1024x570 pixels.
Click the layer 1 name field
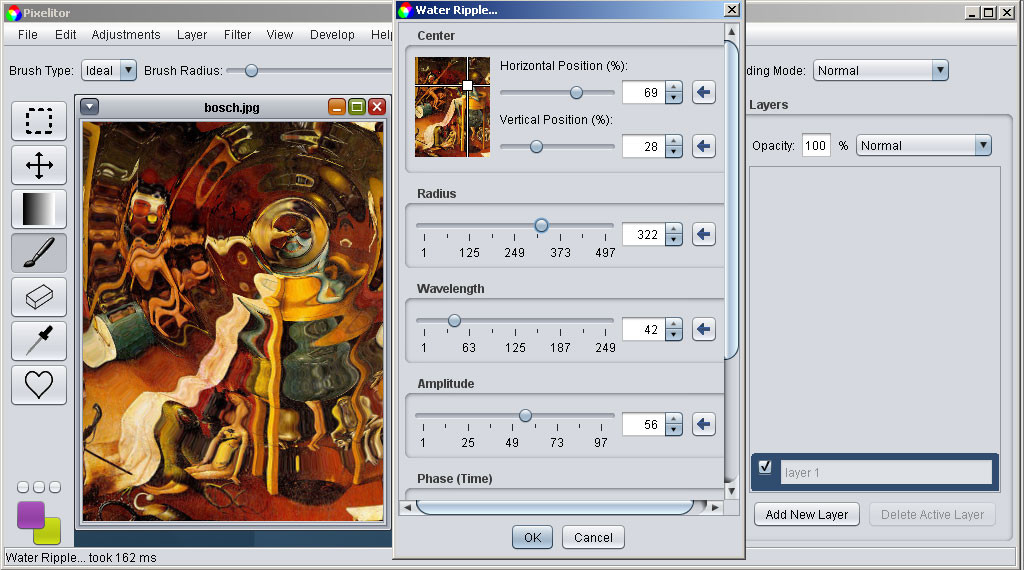pos(886,472)
